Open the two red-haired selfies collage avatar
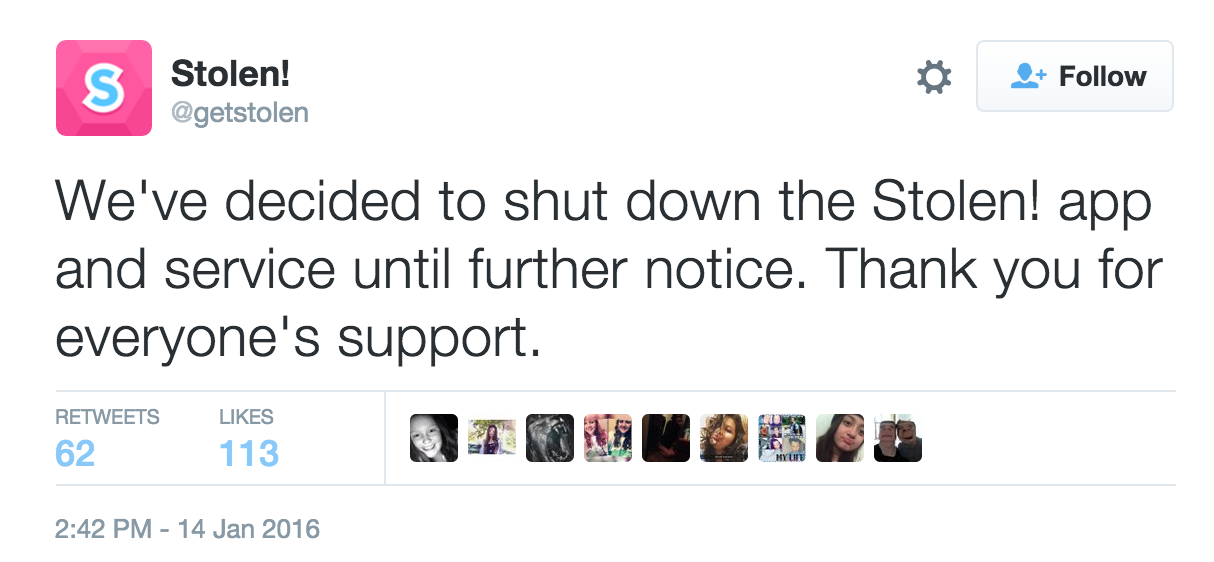The height and width of the screenshot is (562, 1214). click(608, 438)
